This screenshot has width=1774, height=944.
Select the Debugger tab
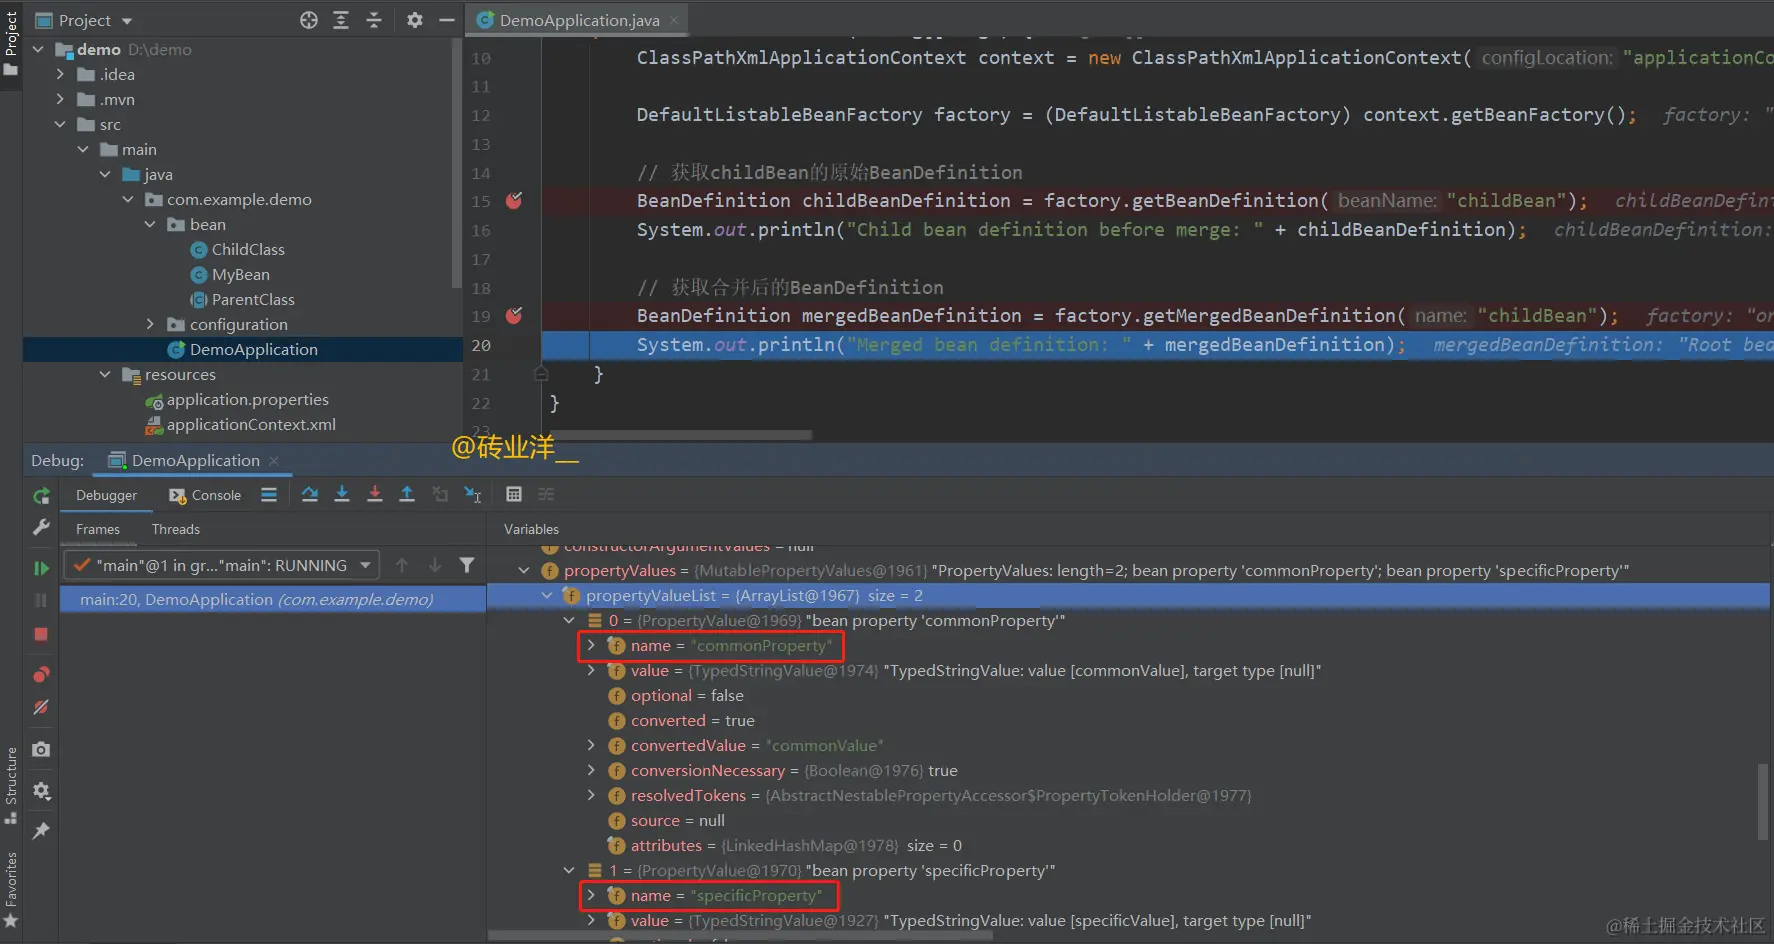coord(107,495)
